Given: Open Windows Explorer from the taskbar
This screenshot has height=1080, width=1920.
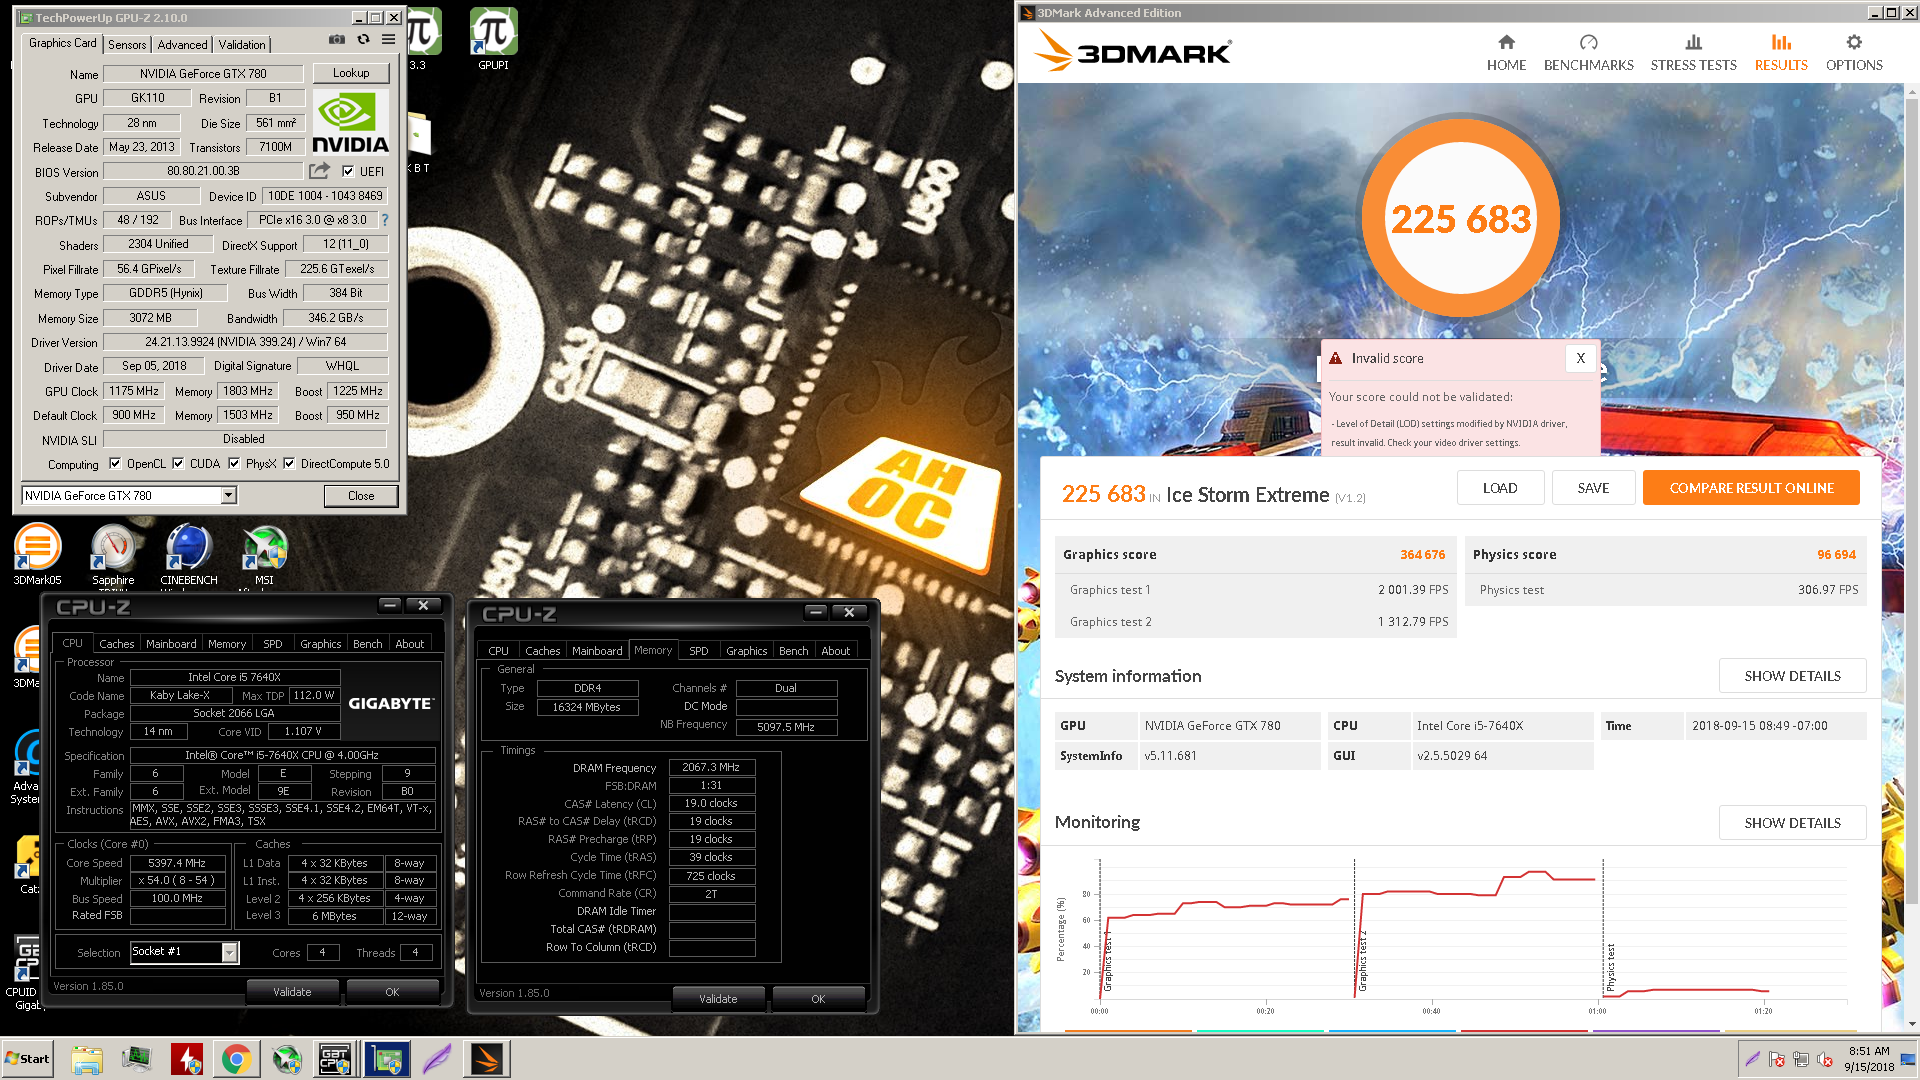Looking at the screenshot, I should pyautogui.click(x=87, y=1059).
